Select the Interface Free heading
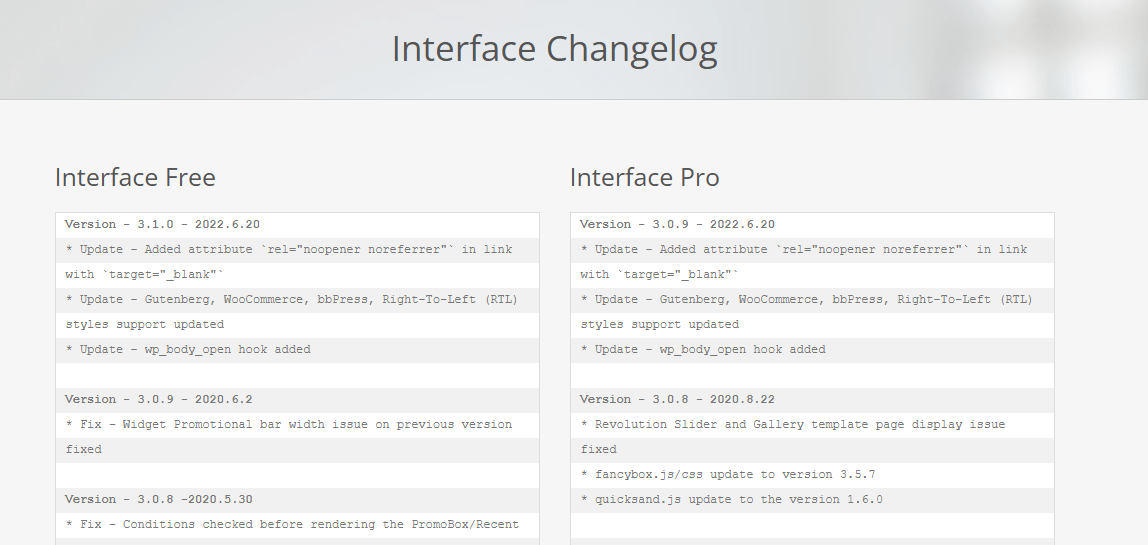The width and height of the screenshot is (1148, 545). (x=135, y=177)
